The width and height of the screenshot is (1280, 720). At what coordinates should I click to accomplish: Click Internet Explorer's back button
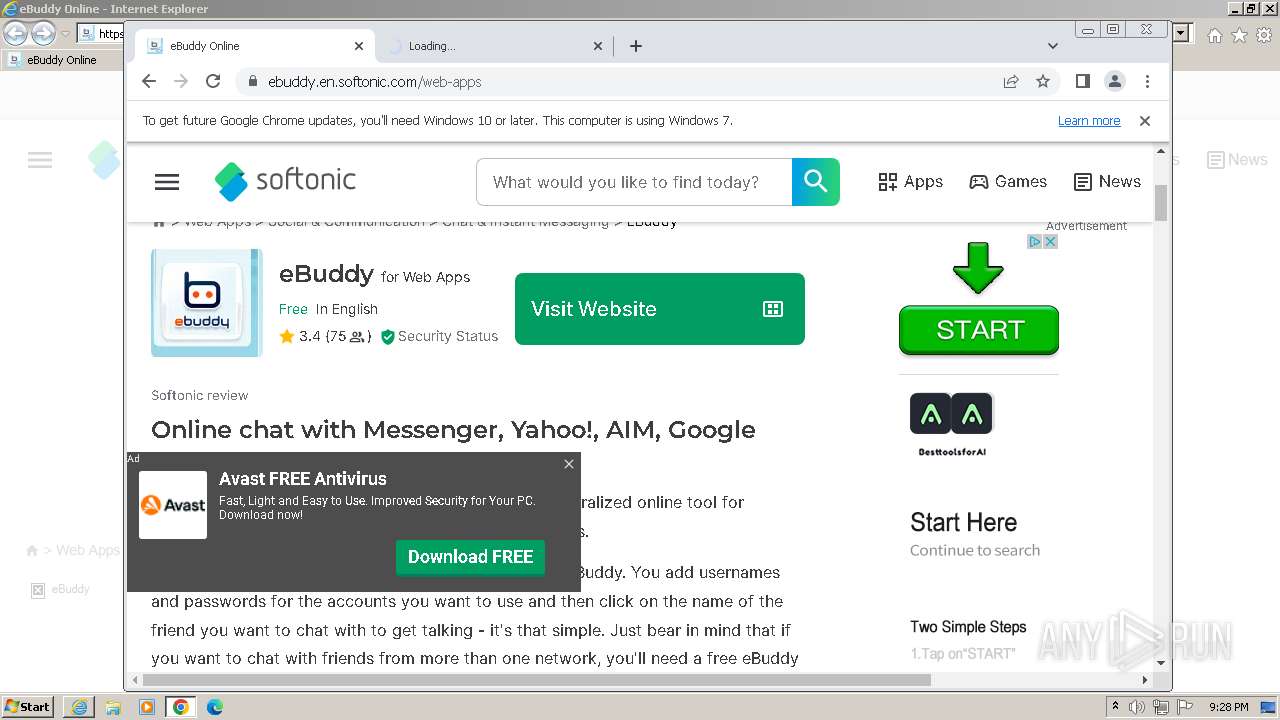[x=15, y=34]
